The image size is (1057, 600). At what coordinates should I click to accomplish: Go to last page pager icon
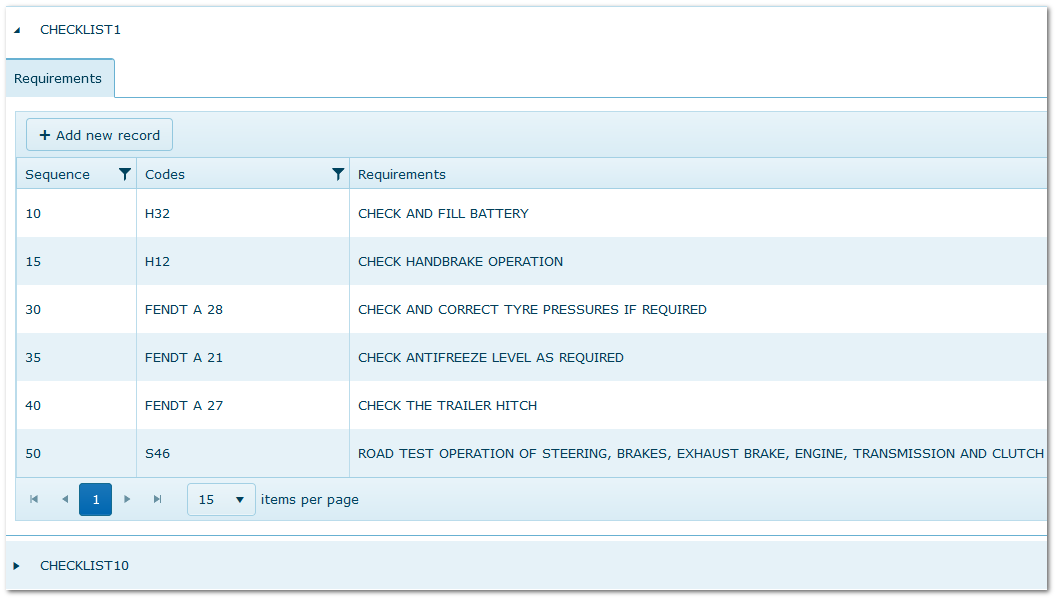coord(157,499)
